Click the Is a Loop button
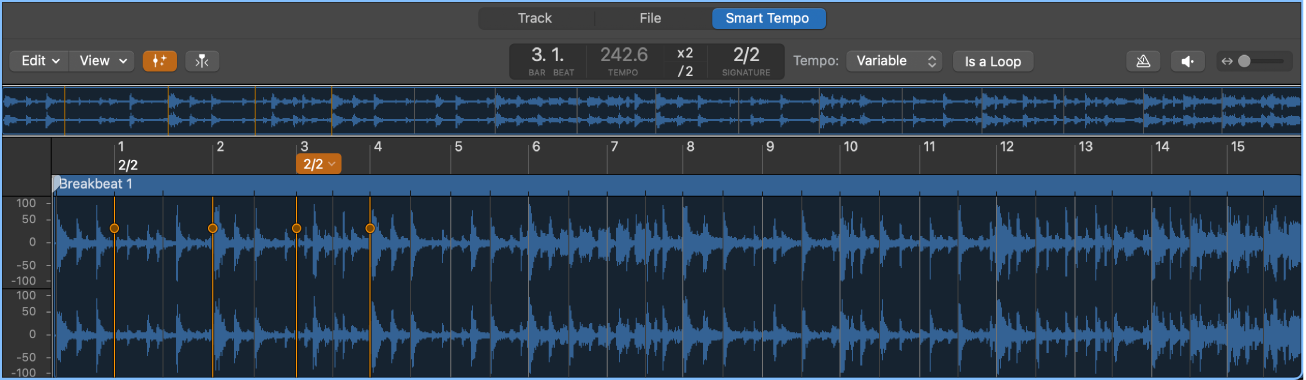Image resolution: width=1306 pixels, height=380 pixels. 993,61
